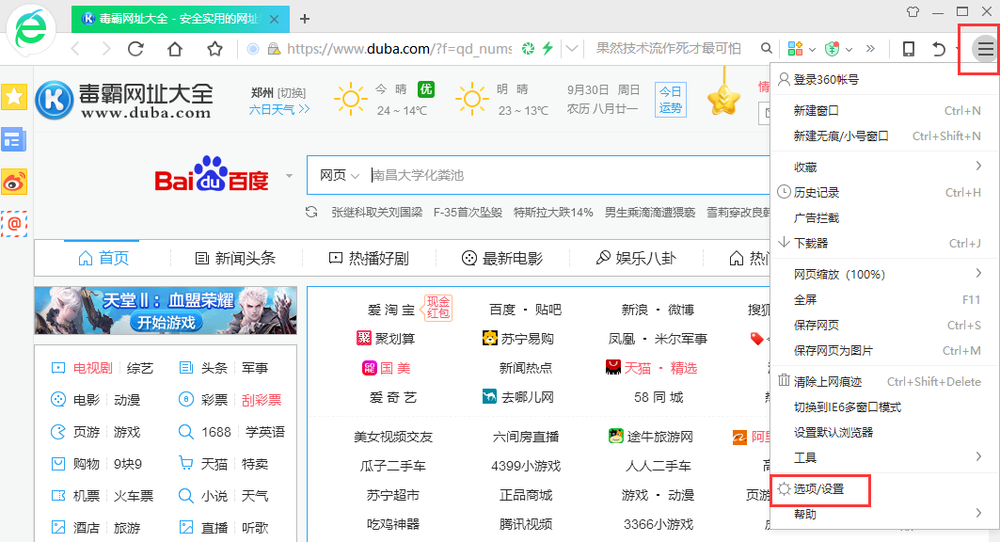This screenshot has height=542, width=1000.
Task: Click the 360 browser logo
Action: click(x=31, y=29)
